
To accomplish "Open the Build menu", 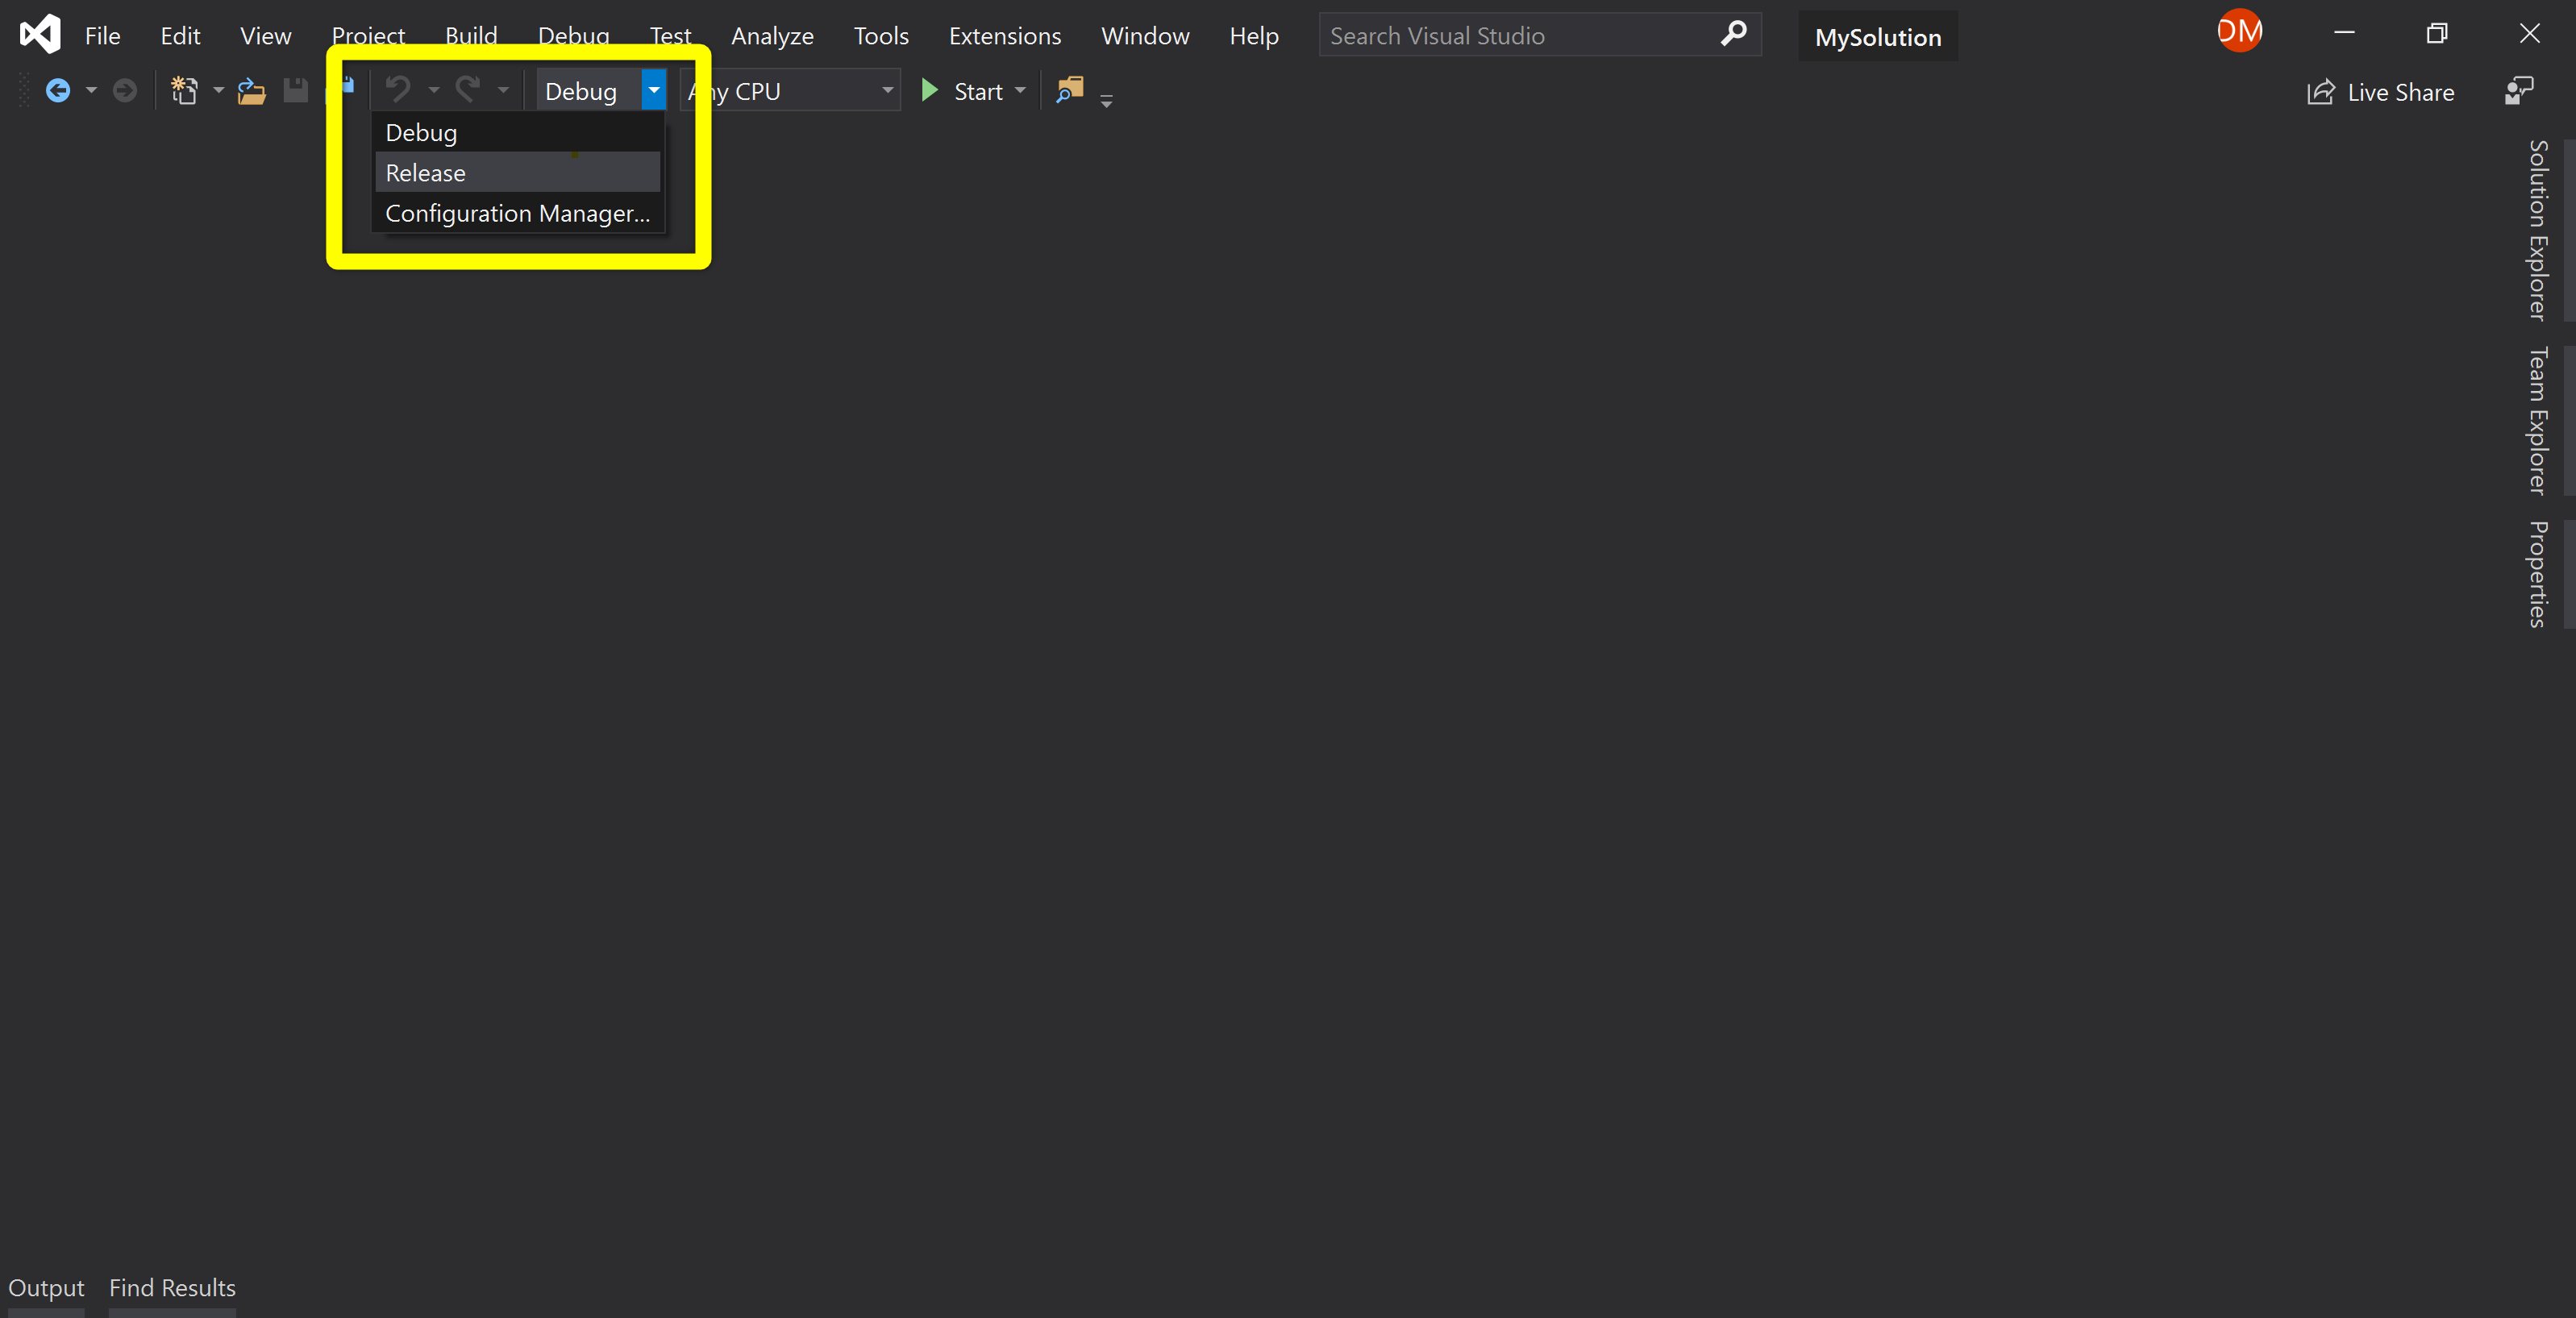I will coord(471,35).
